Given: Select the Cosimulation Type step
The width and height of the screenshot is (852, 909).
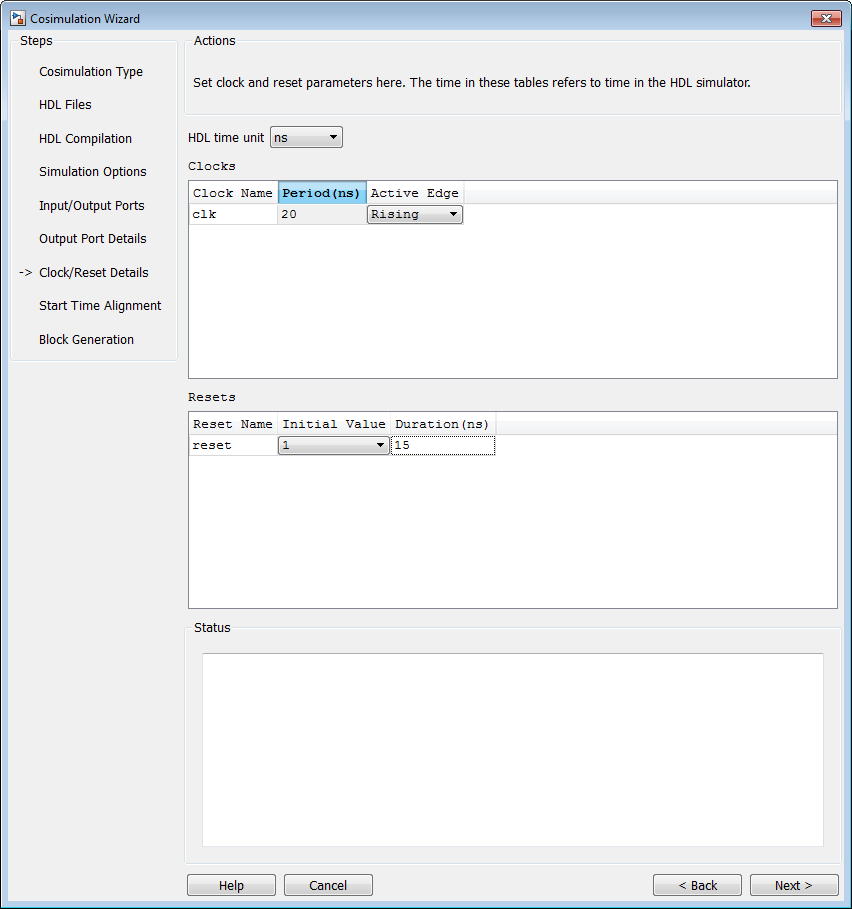Looking at the screenshot, I should [91, 72].
